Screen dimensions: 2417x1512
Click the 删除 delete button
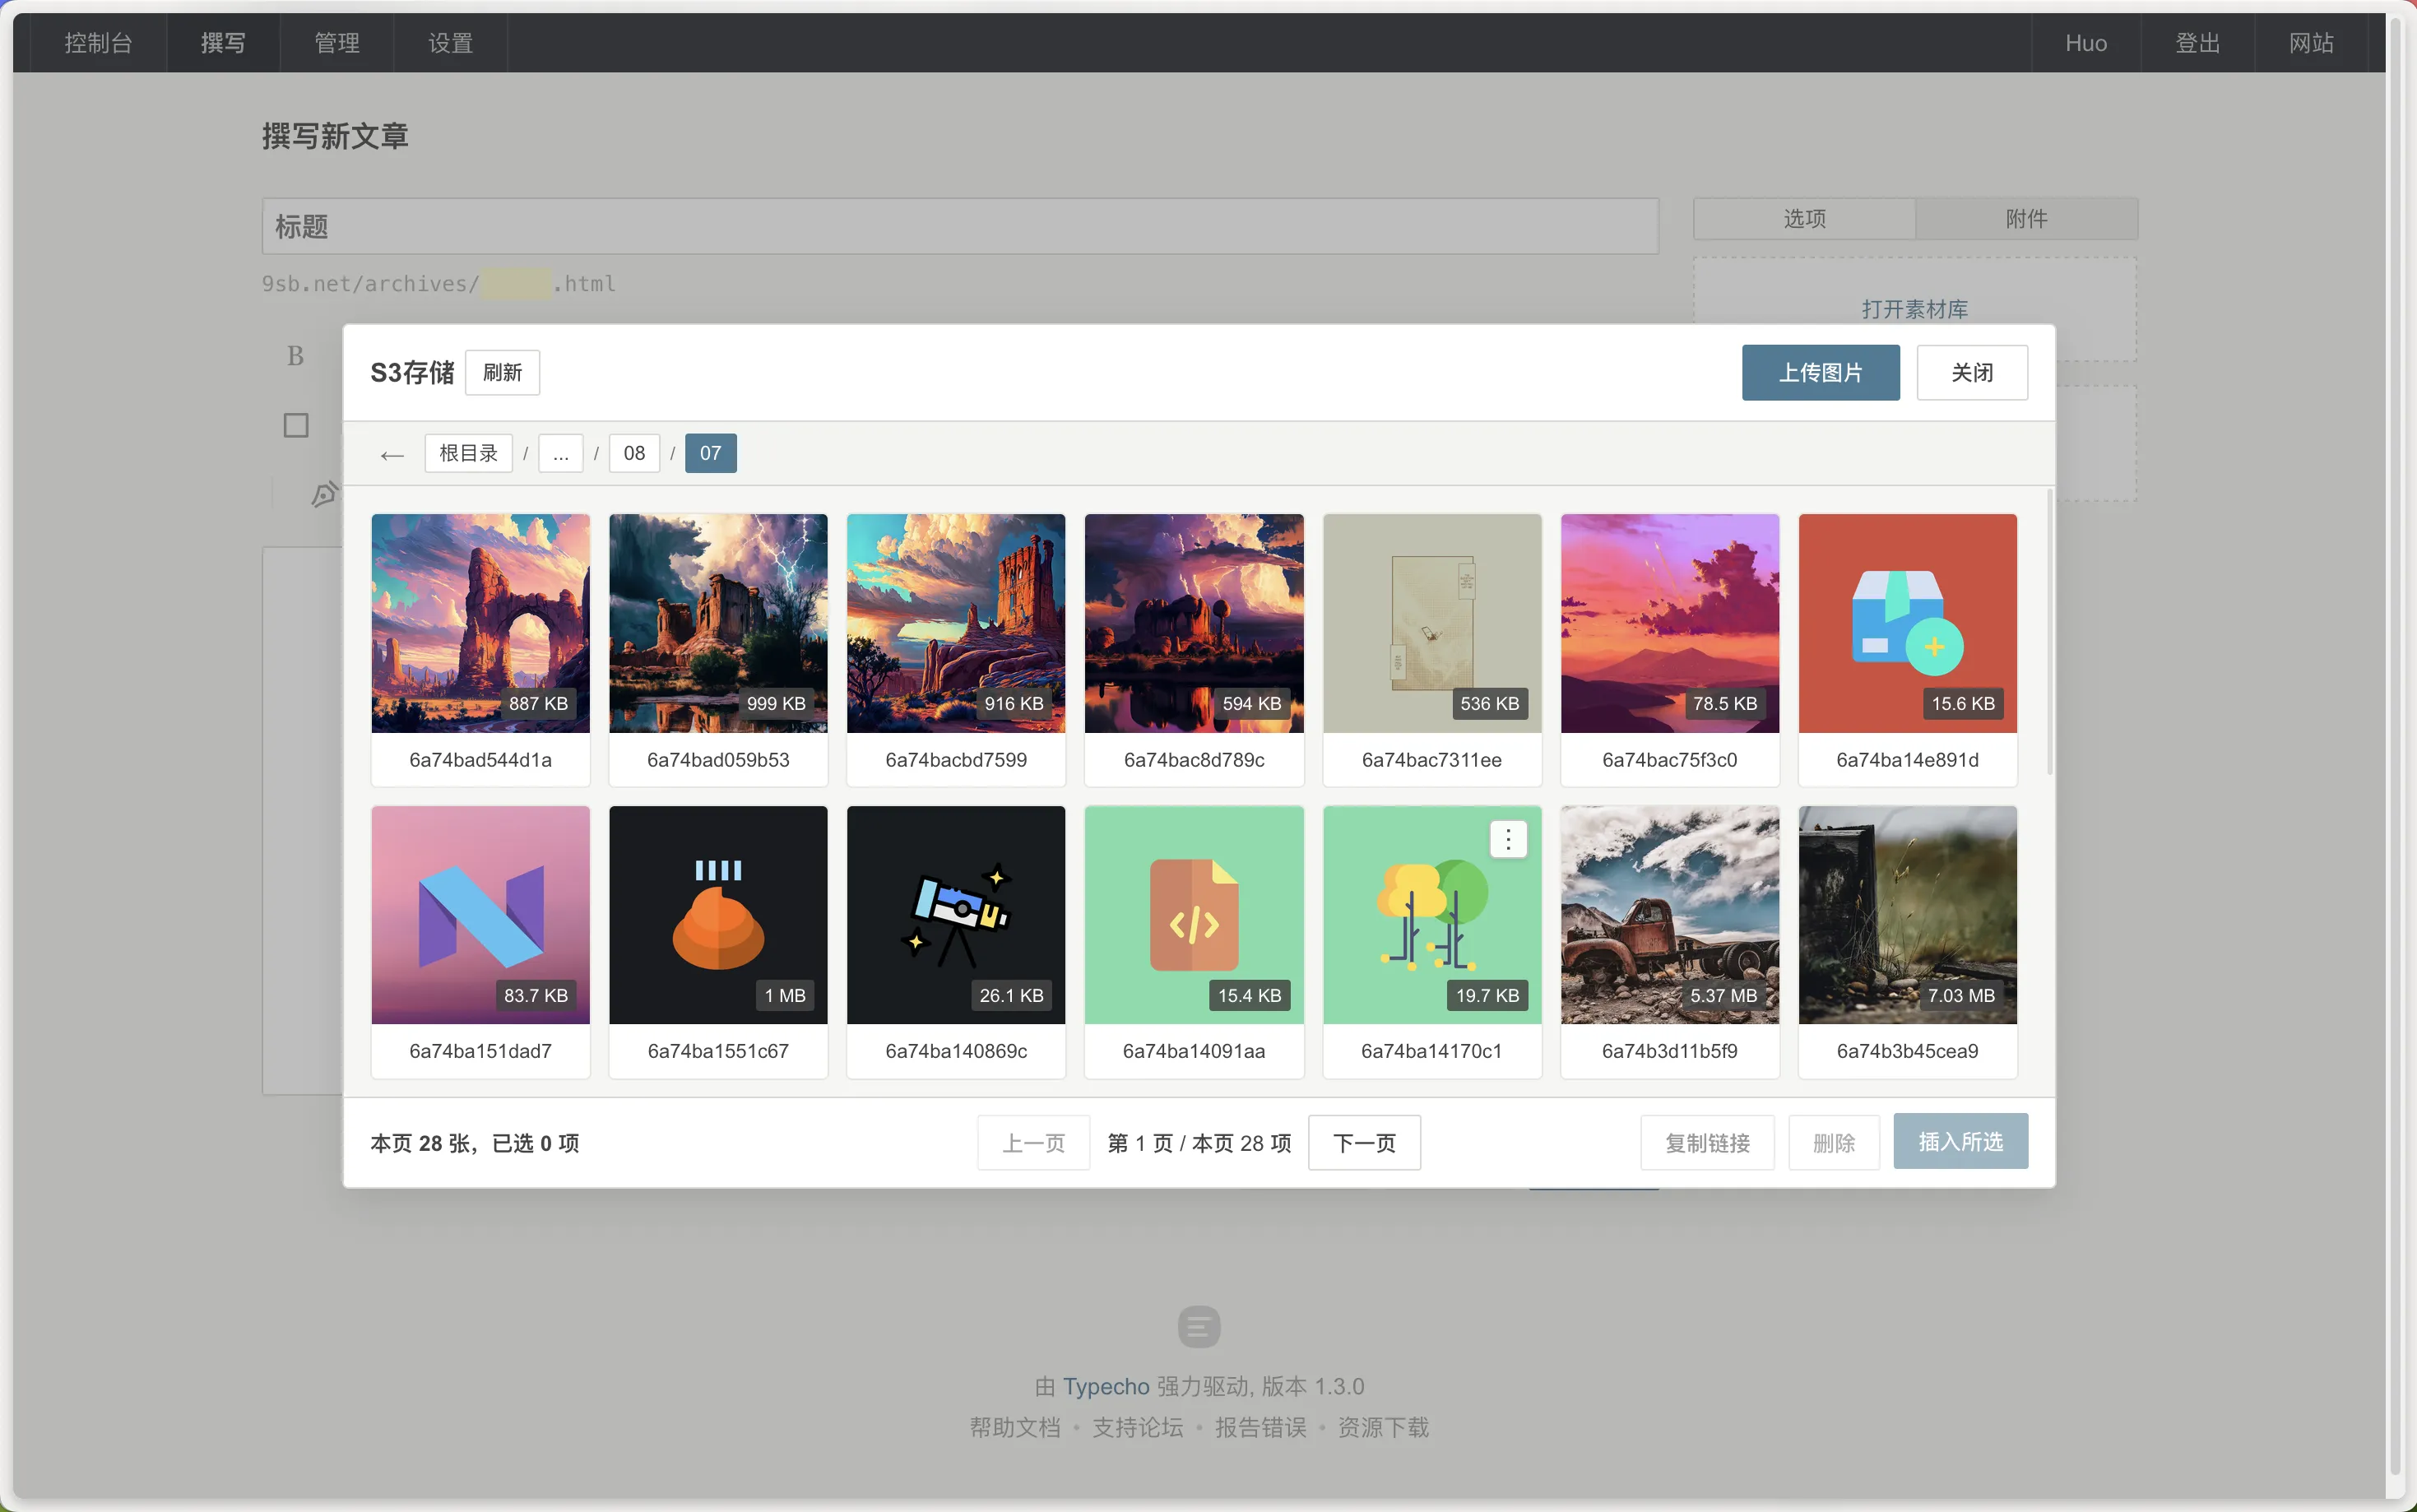(x=1833, y=1142)
